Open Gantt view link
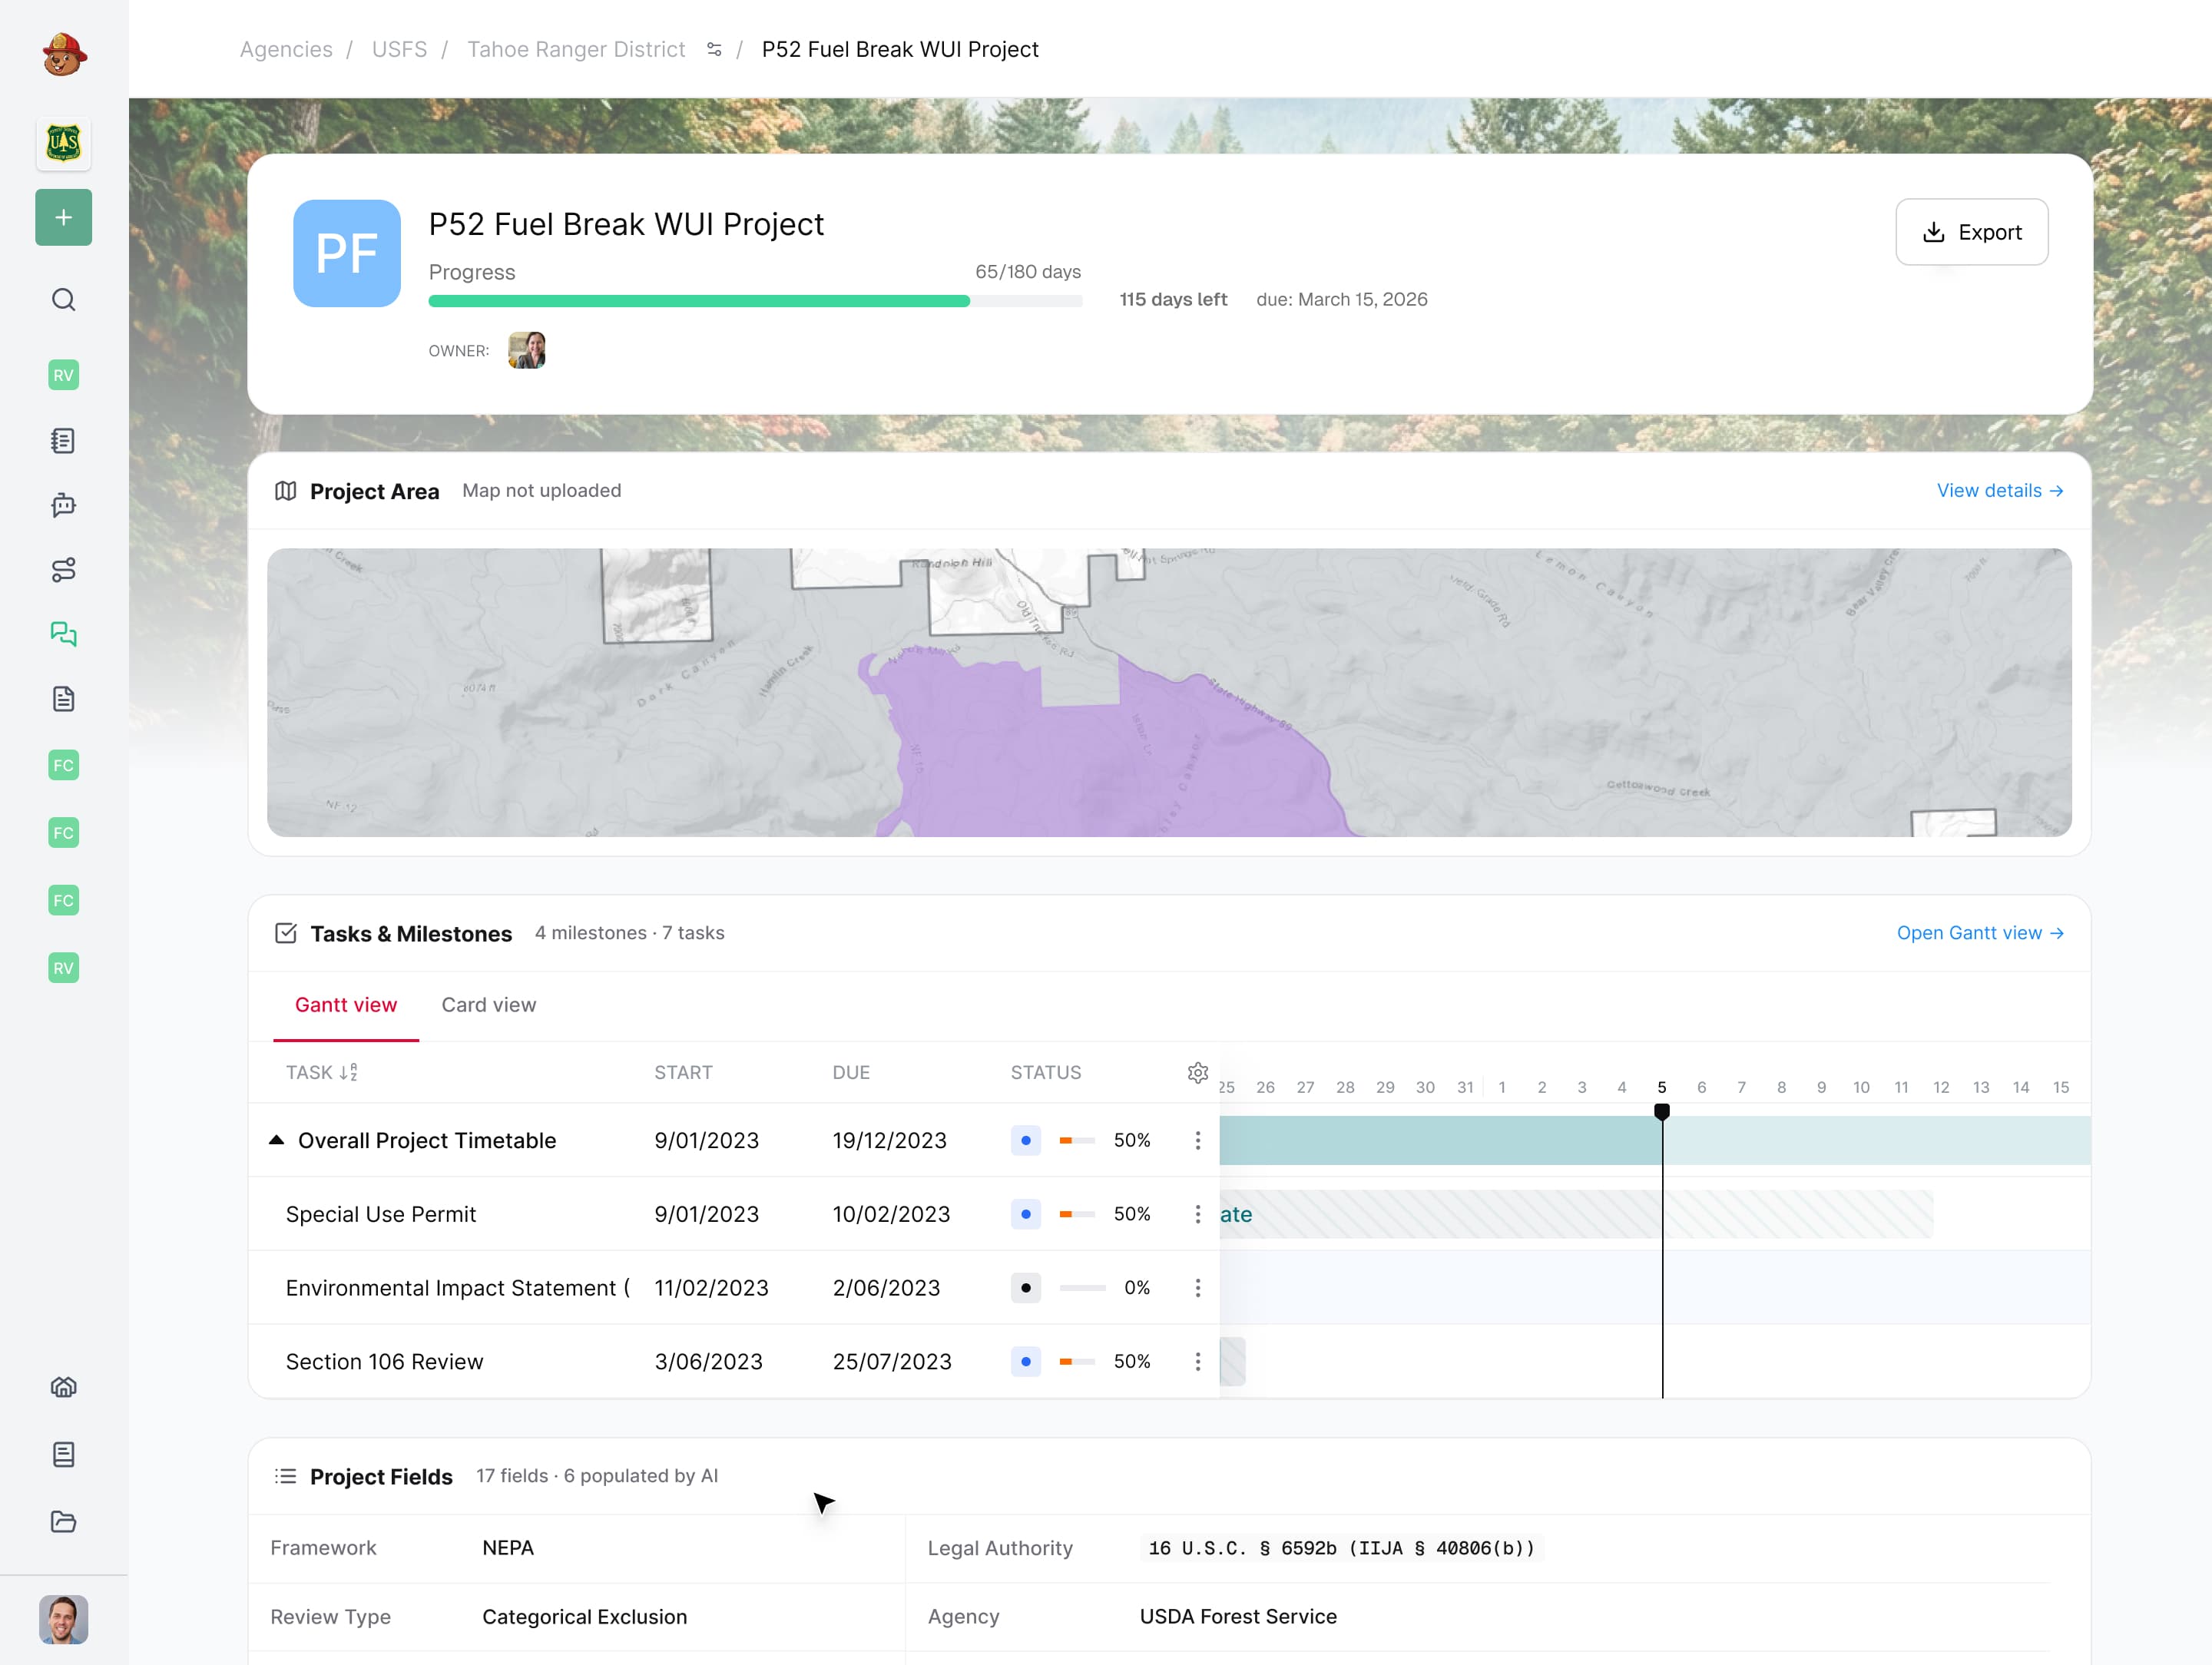Screen dimensions: 2212x1665 [x=1980, y=933]
